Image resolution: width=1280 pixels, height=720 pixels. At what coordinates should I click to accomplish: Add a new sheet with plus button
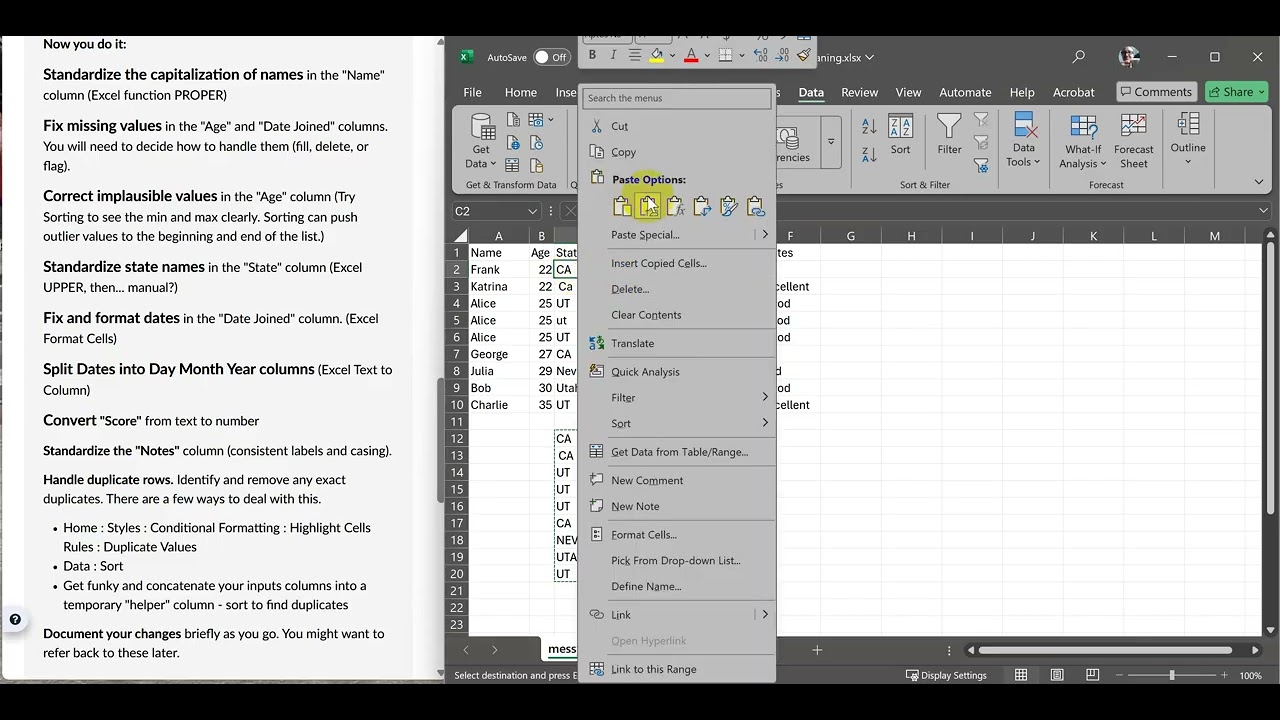tap(817, 650)
